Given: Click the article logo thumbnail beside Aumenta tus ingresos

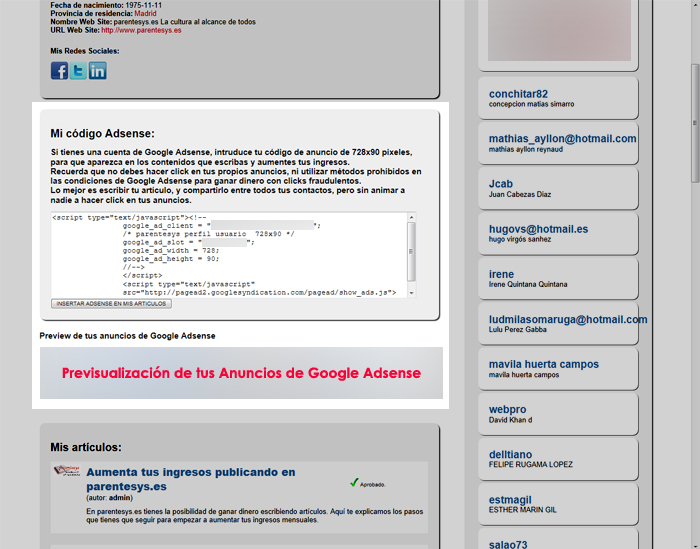Looking at the screenshot, I should pos(67,473).
